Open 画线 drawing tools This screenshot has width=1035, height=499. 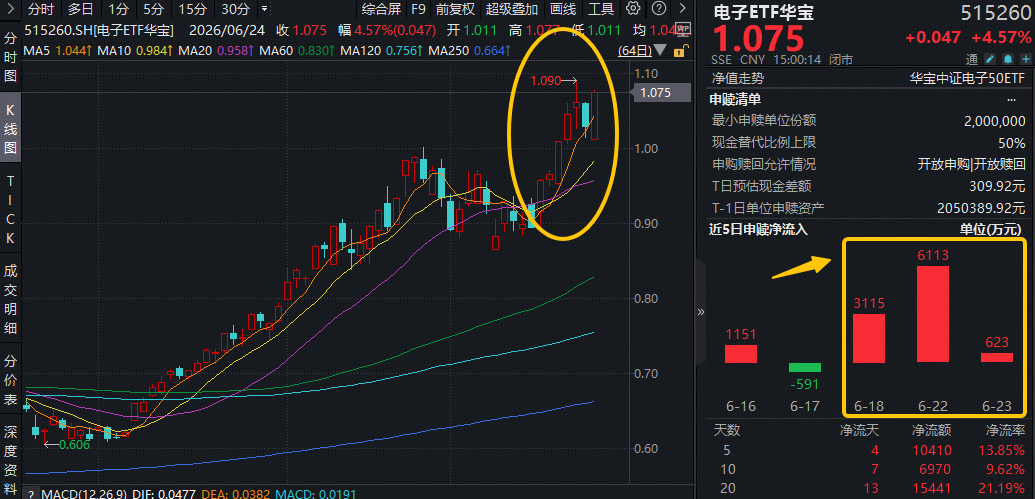tap(563, 9)
